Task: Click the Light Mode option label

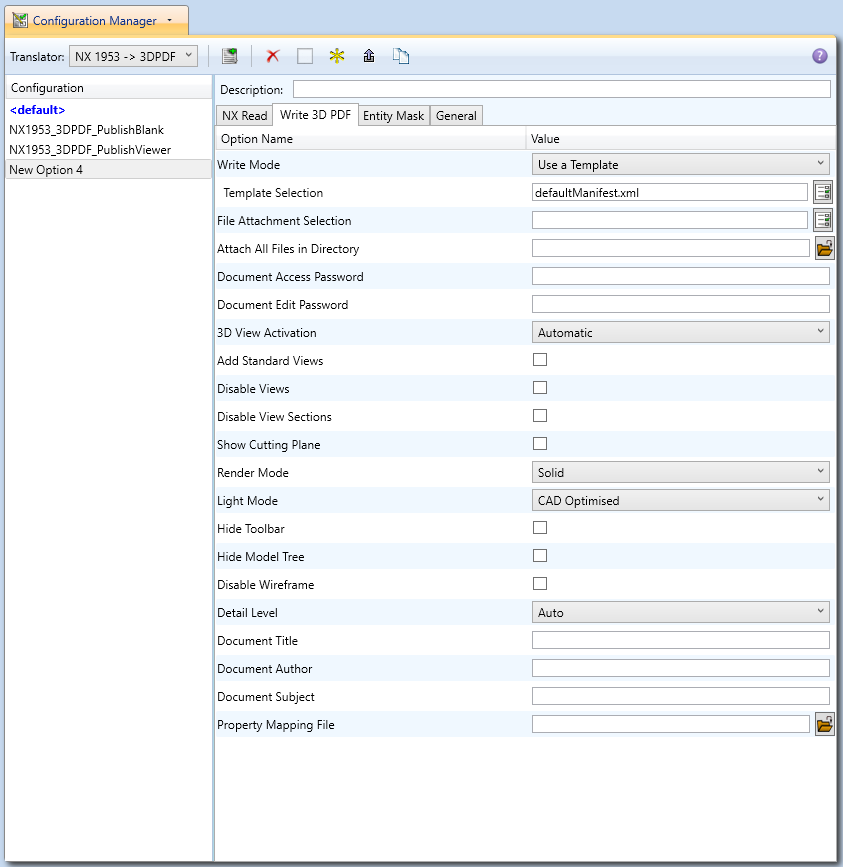Action: [247, 501]
